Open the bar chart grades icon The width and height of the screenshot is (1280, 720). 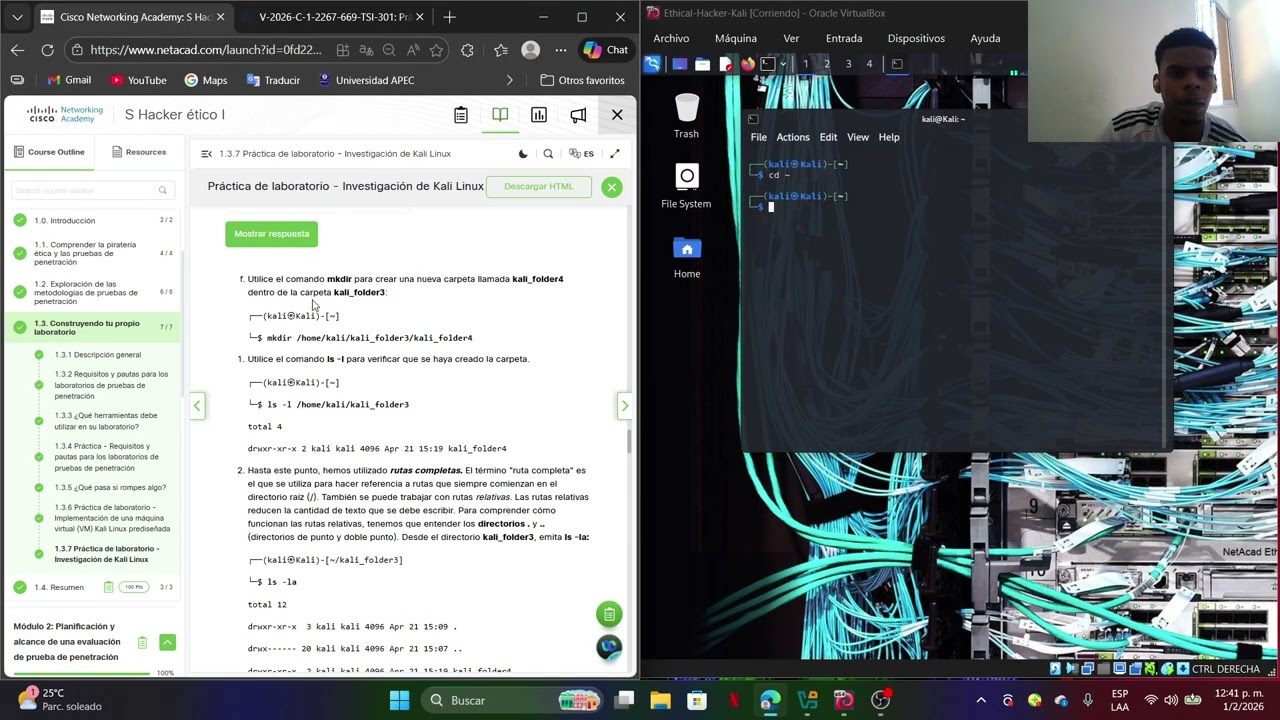click(x=539, y=115)
